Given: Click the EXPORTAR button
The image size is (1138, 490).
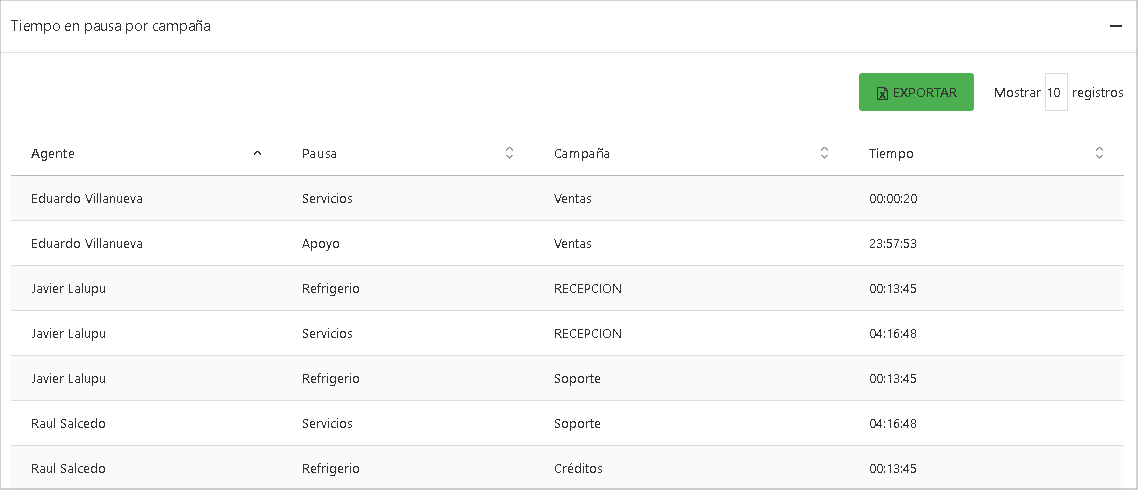Looking at the screenshot, I should point(916,92).
